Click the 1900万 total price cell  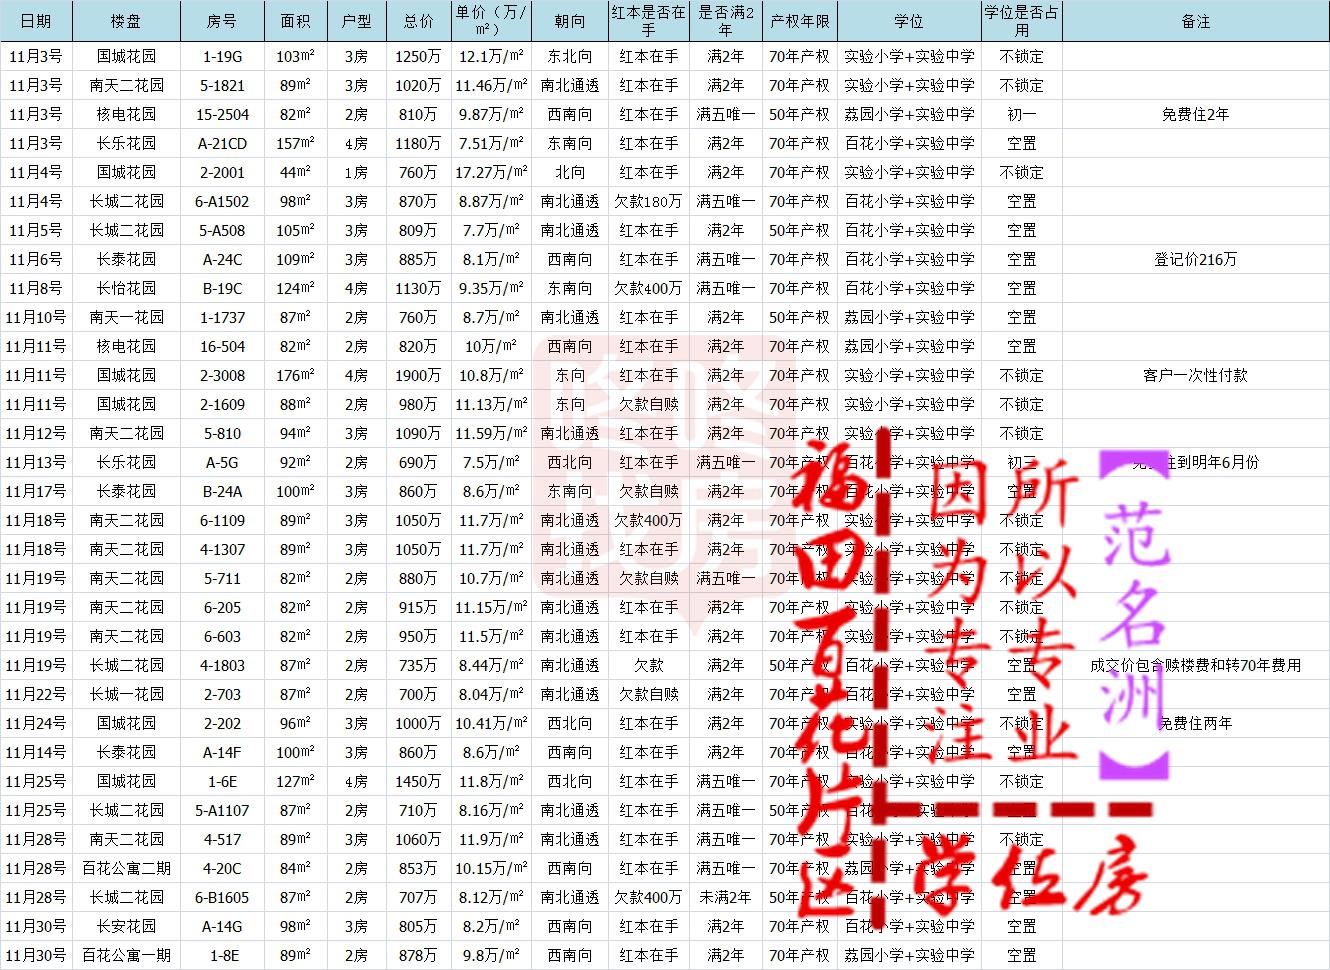[418, 376]
